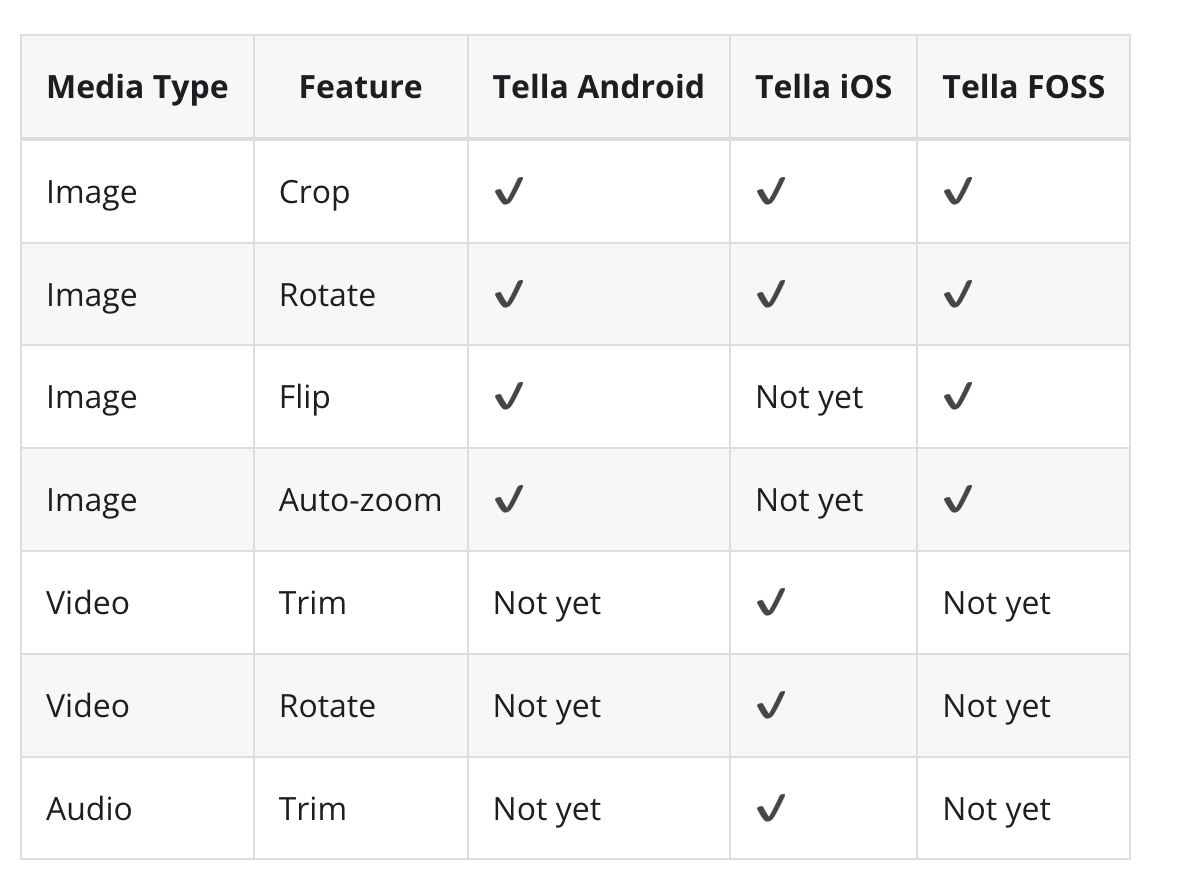Click Tella iOS checkmark in Video Rotate row

coord(771,705)
